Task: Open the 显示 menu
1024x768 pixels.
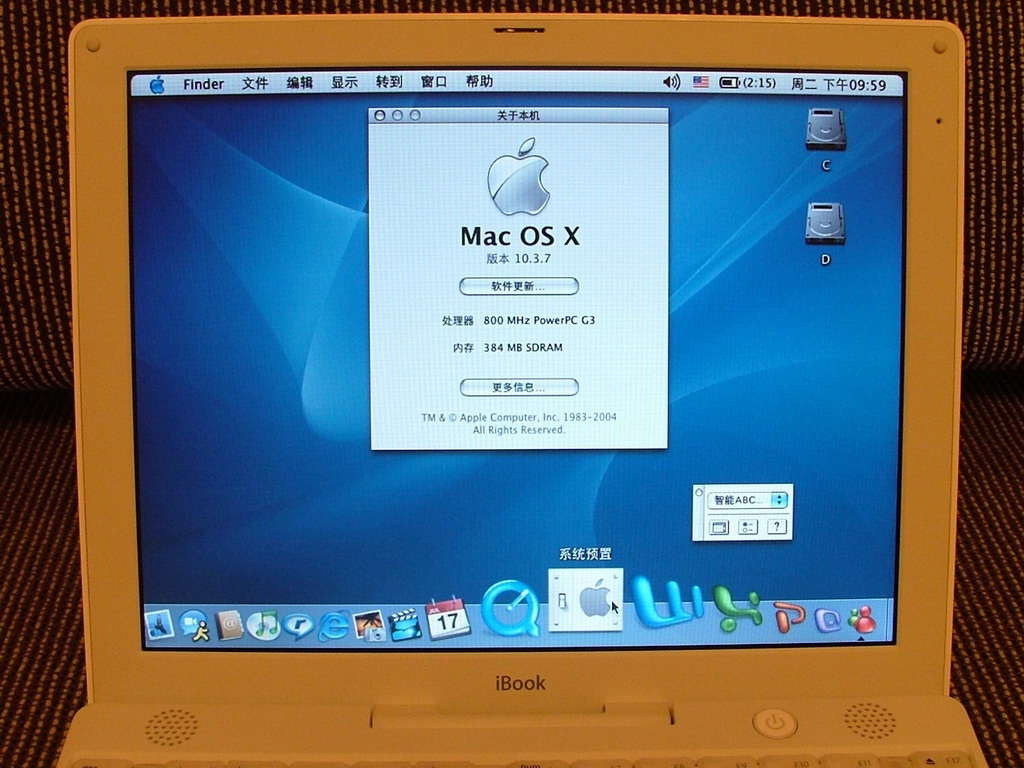Action: pyautogui.click(x=344, y=82)
